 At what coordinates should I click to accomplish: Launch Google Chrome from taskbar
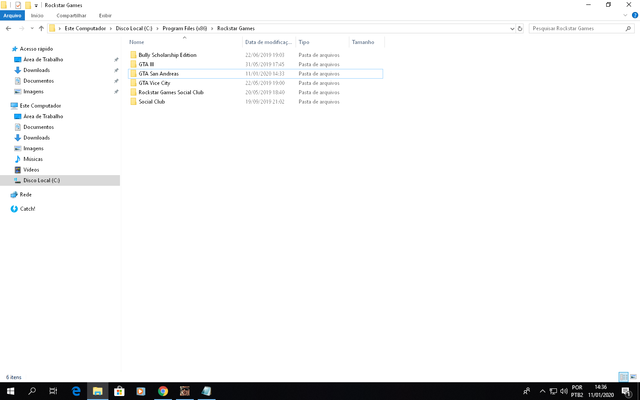pos(163,391)
